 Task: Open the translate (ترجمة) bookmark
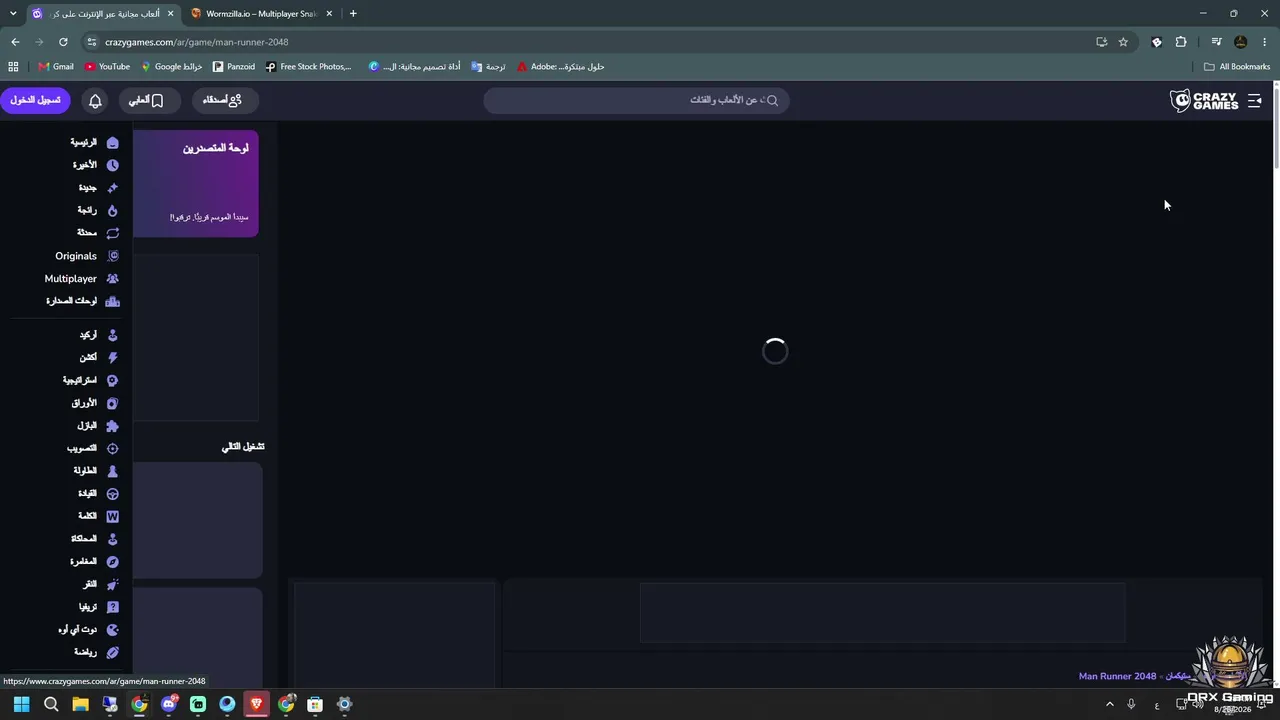click(488, 67)
